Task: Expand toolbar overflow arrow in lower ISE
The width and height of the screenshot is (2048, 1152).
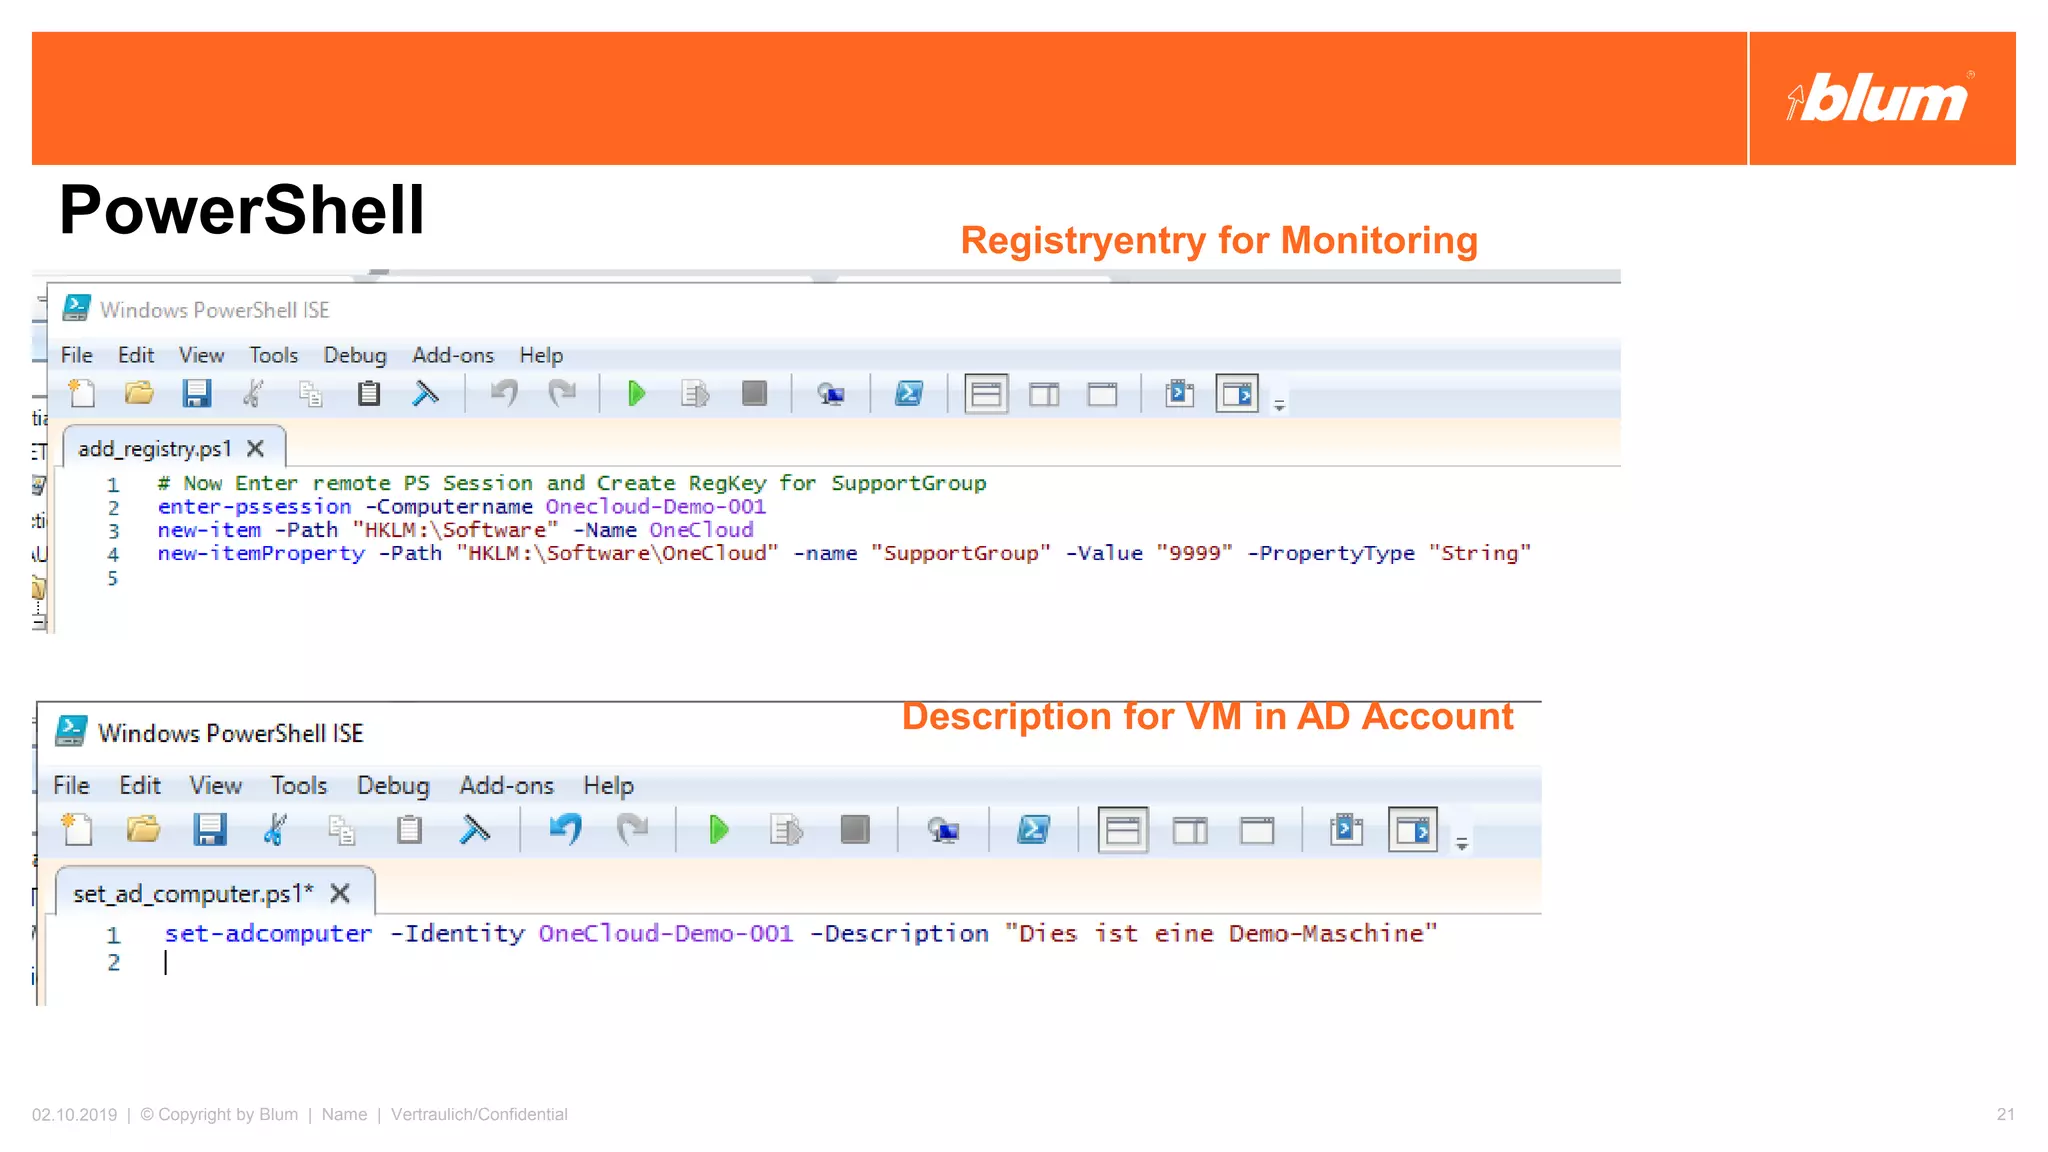Action: (1462, 844)
